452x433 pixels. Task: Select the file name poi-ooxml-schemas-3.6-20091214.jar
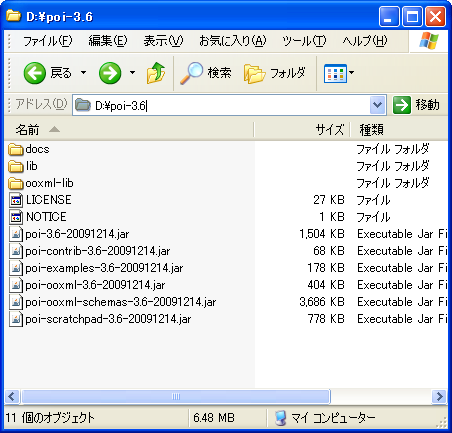point(121,302)
